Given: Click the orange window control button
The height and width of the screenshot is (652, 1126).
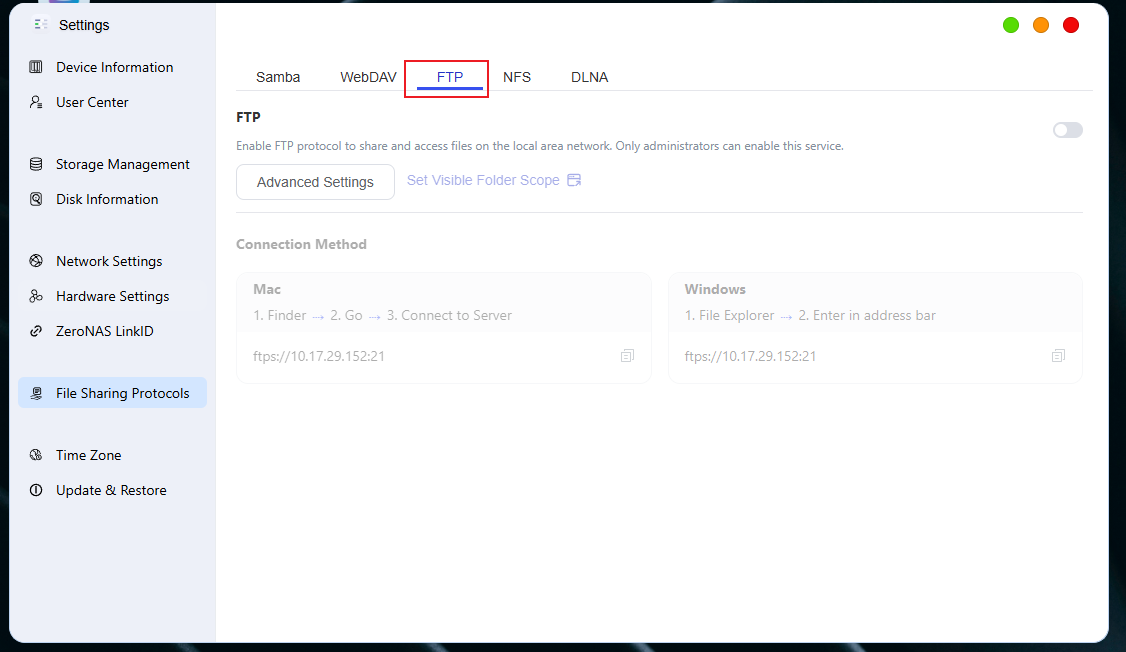Looking at the screenshot, I should click(x=1041, y=25).
